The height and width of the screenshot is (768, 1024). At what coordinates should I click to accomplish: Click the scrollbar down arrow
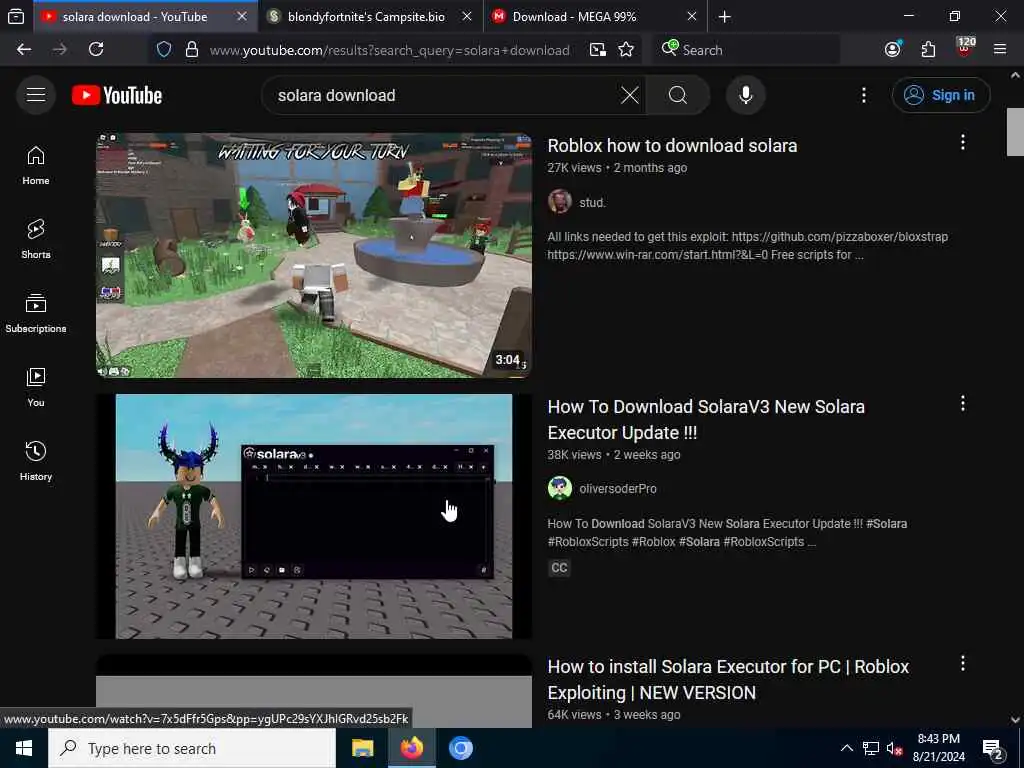tap(1015, 720)
